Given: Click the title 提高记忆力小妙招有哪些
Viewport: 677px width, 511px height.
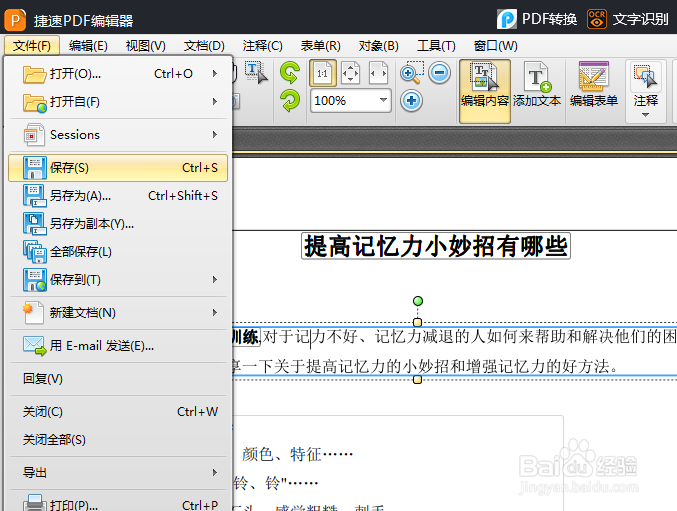Looking at the screenshot, I should point(436,246).
